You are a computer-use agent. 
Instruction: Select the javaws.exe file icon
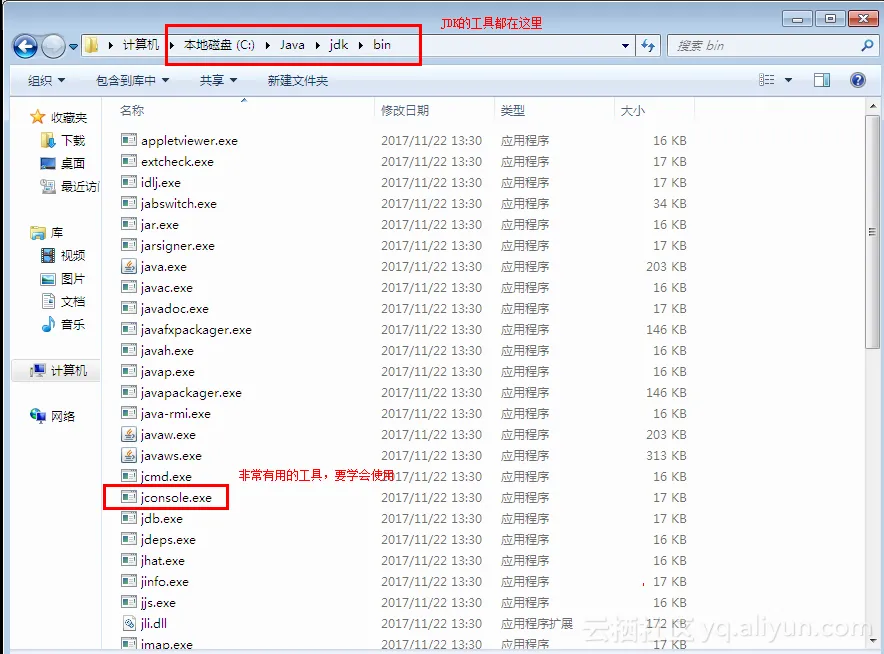[129, 455]
